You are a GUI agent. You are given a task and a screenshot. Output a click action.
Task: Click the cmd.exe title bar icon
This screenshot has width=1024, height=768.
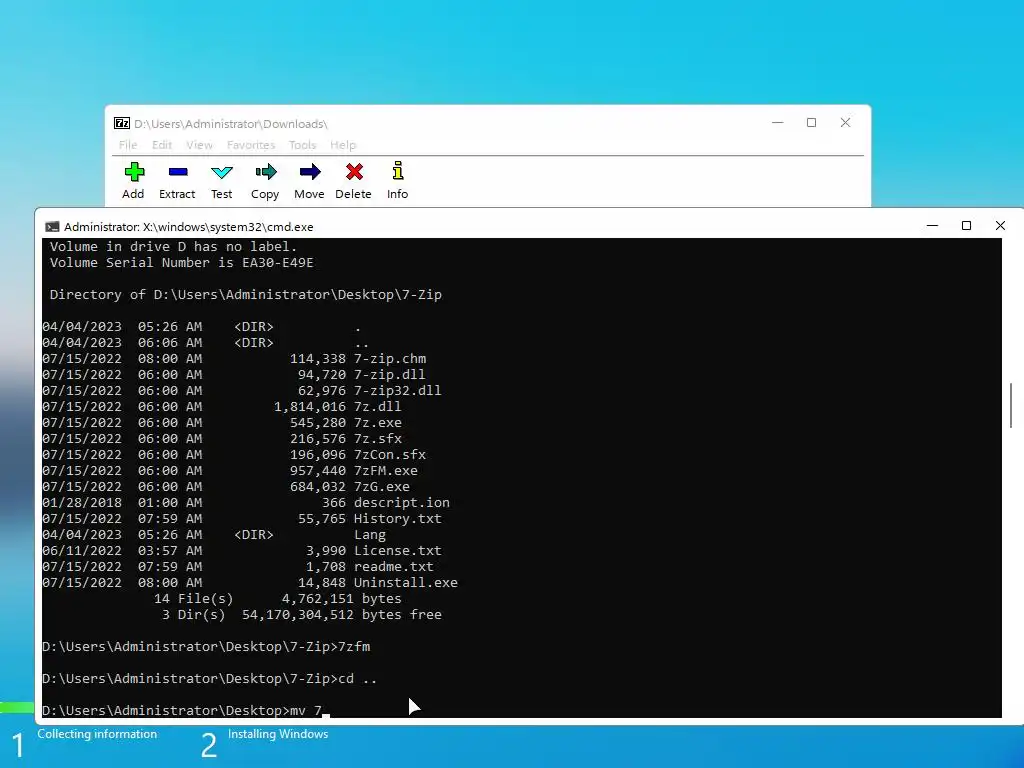point(52,227)
